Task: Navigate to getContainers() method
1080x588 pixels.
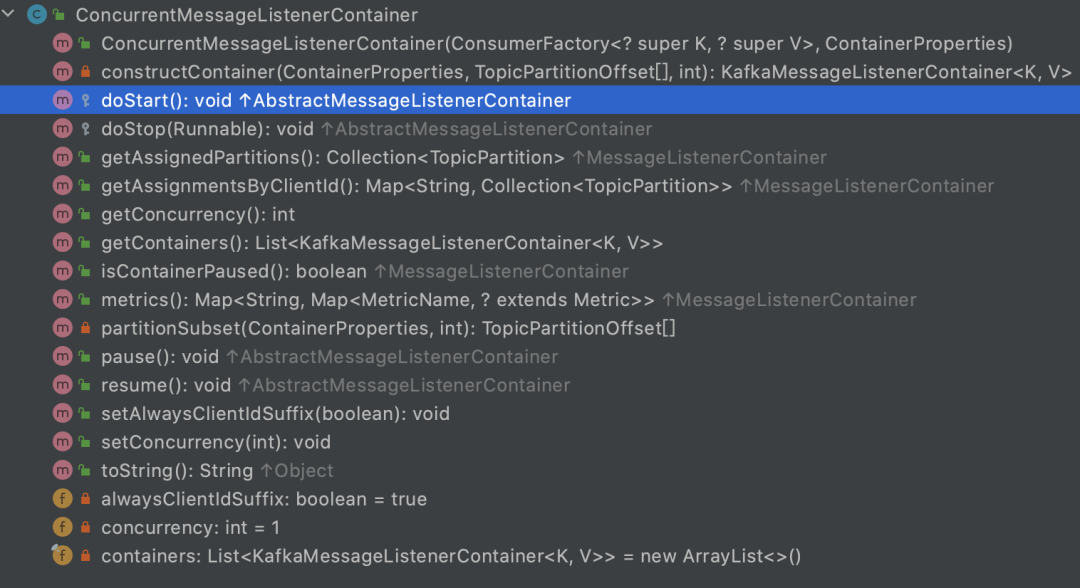Action: (382, 243)
